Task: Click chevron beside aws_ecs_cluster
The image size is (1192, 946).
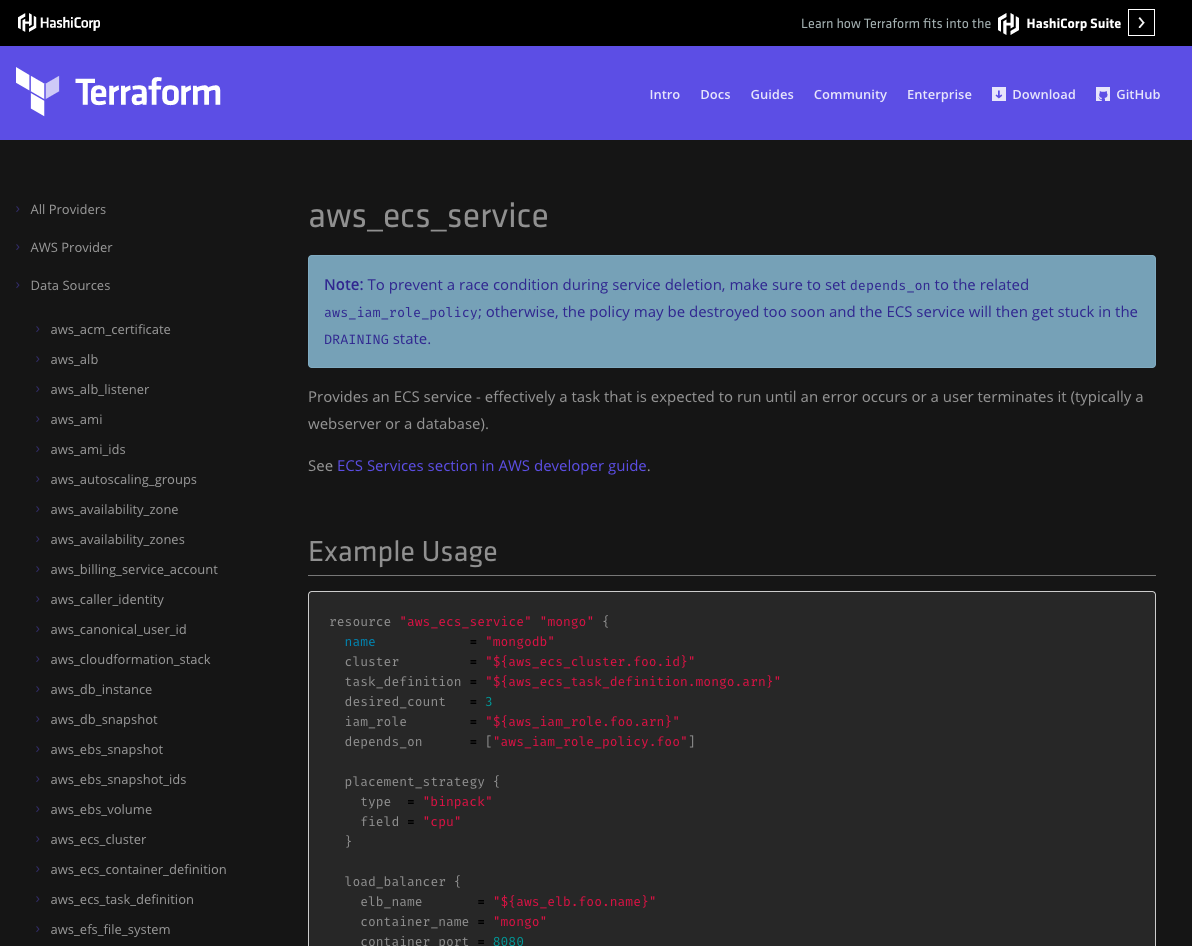Action: point(37,839)
